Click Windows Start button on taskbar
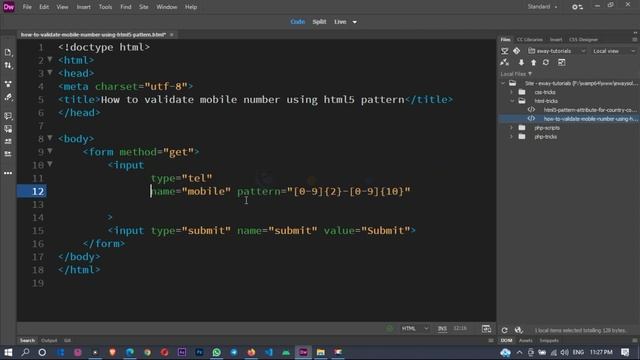The width and height of the screenshot is (640, 360). click(8, 352)
